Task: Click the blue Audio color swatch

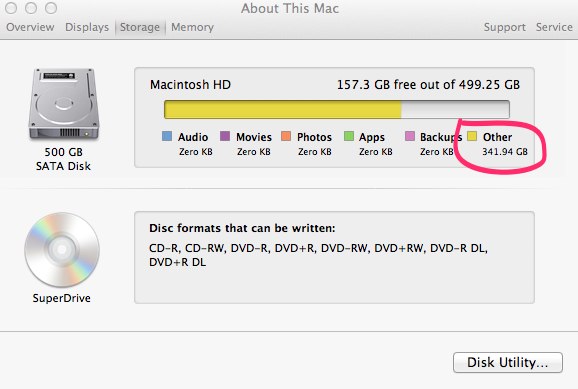Action: click(x=167, y=136)
